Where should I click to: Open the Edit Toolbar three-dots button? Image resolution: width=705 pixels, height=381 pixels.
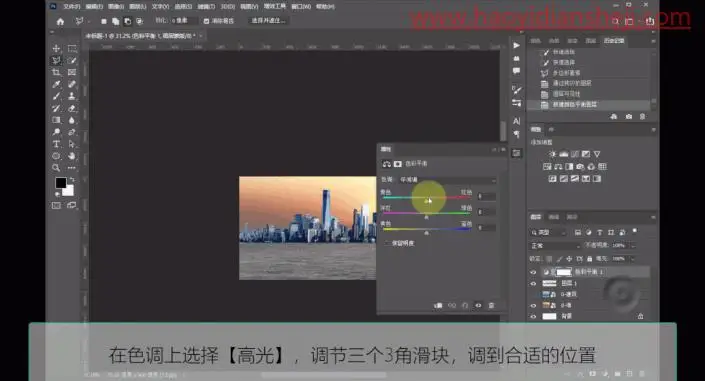click(x=72, y=168)
